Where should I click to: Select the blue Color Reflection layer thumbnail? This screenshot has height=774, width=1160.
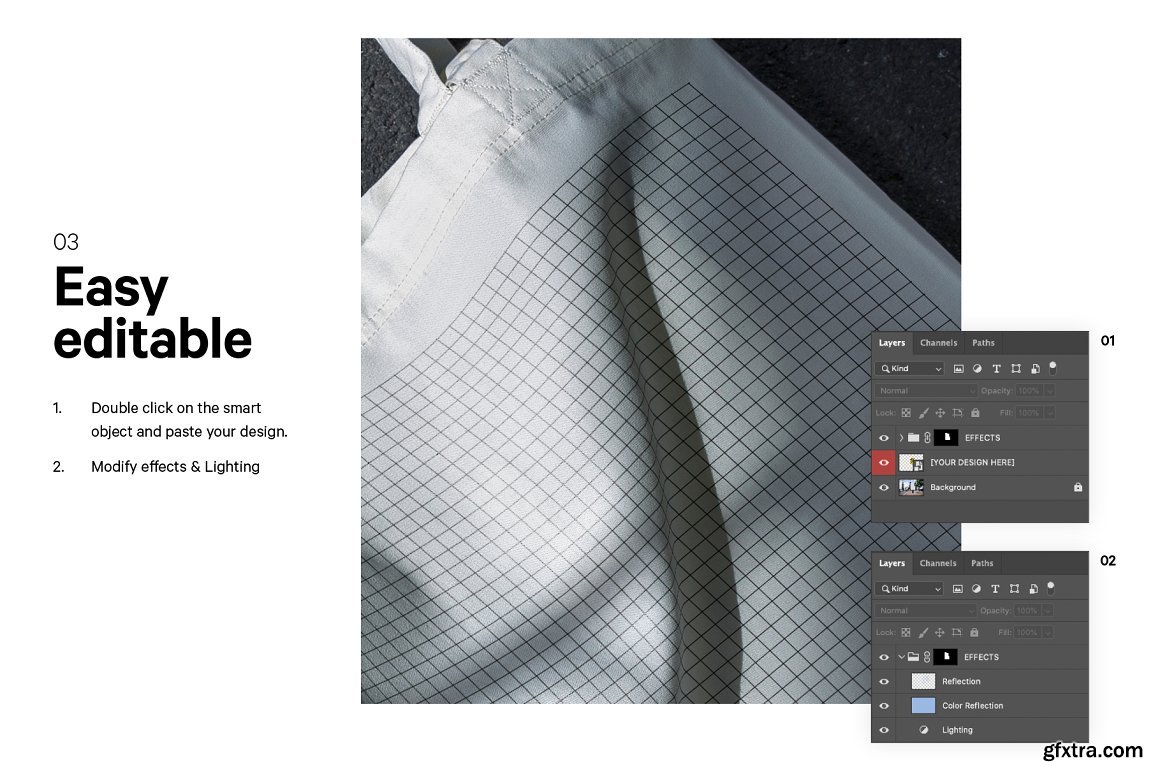click(923, 706)
